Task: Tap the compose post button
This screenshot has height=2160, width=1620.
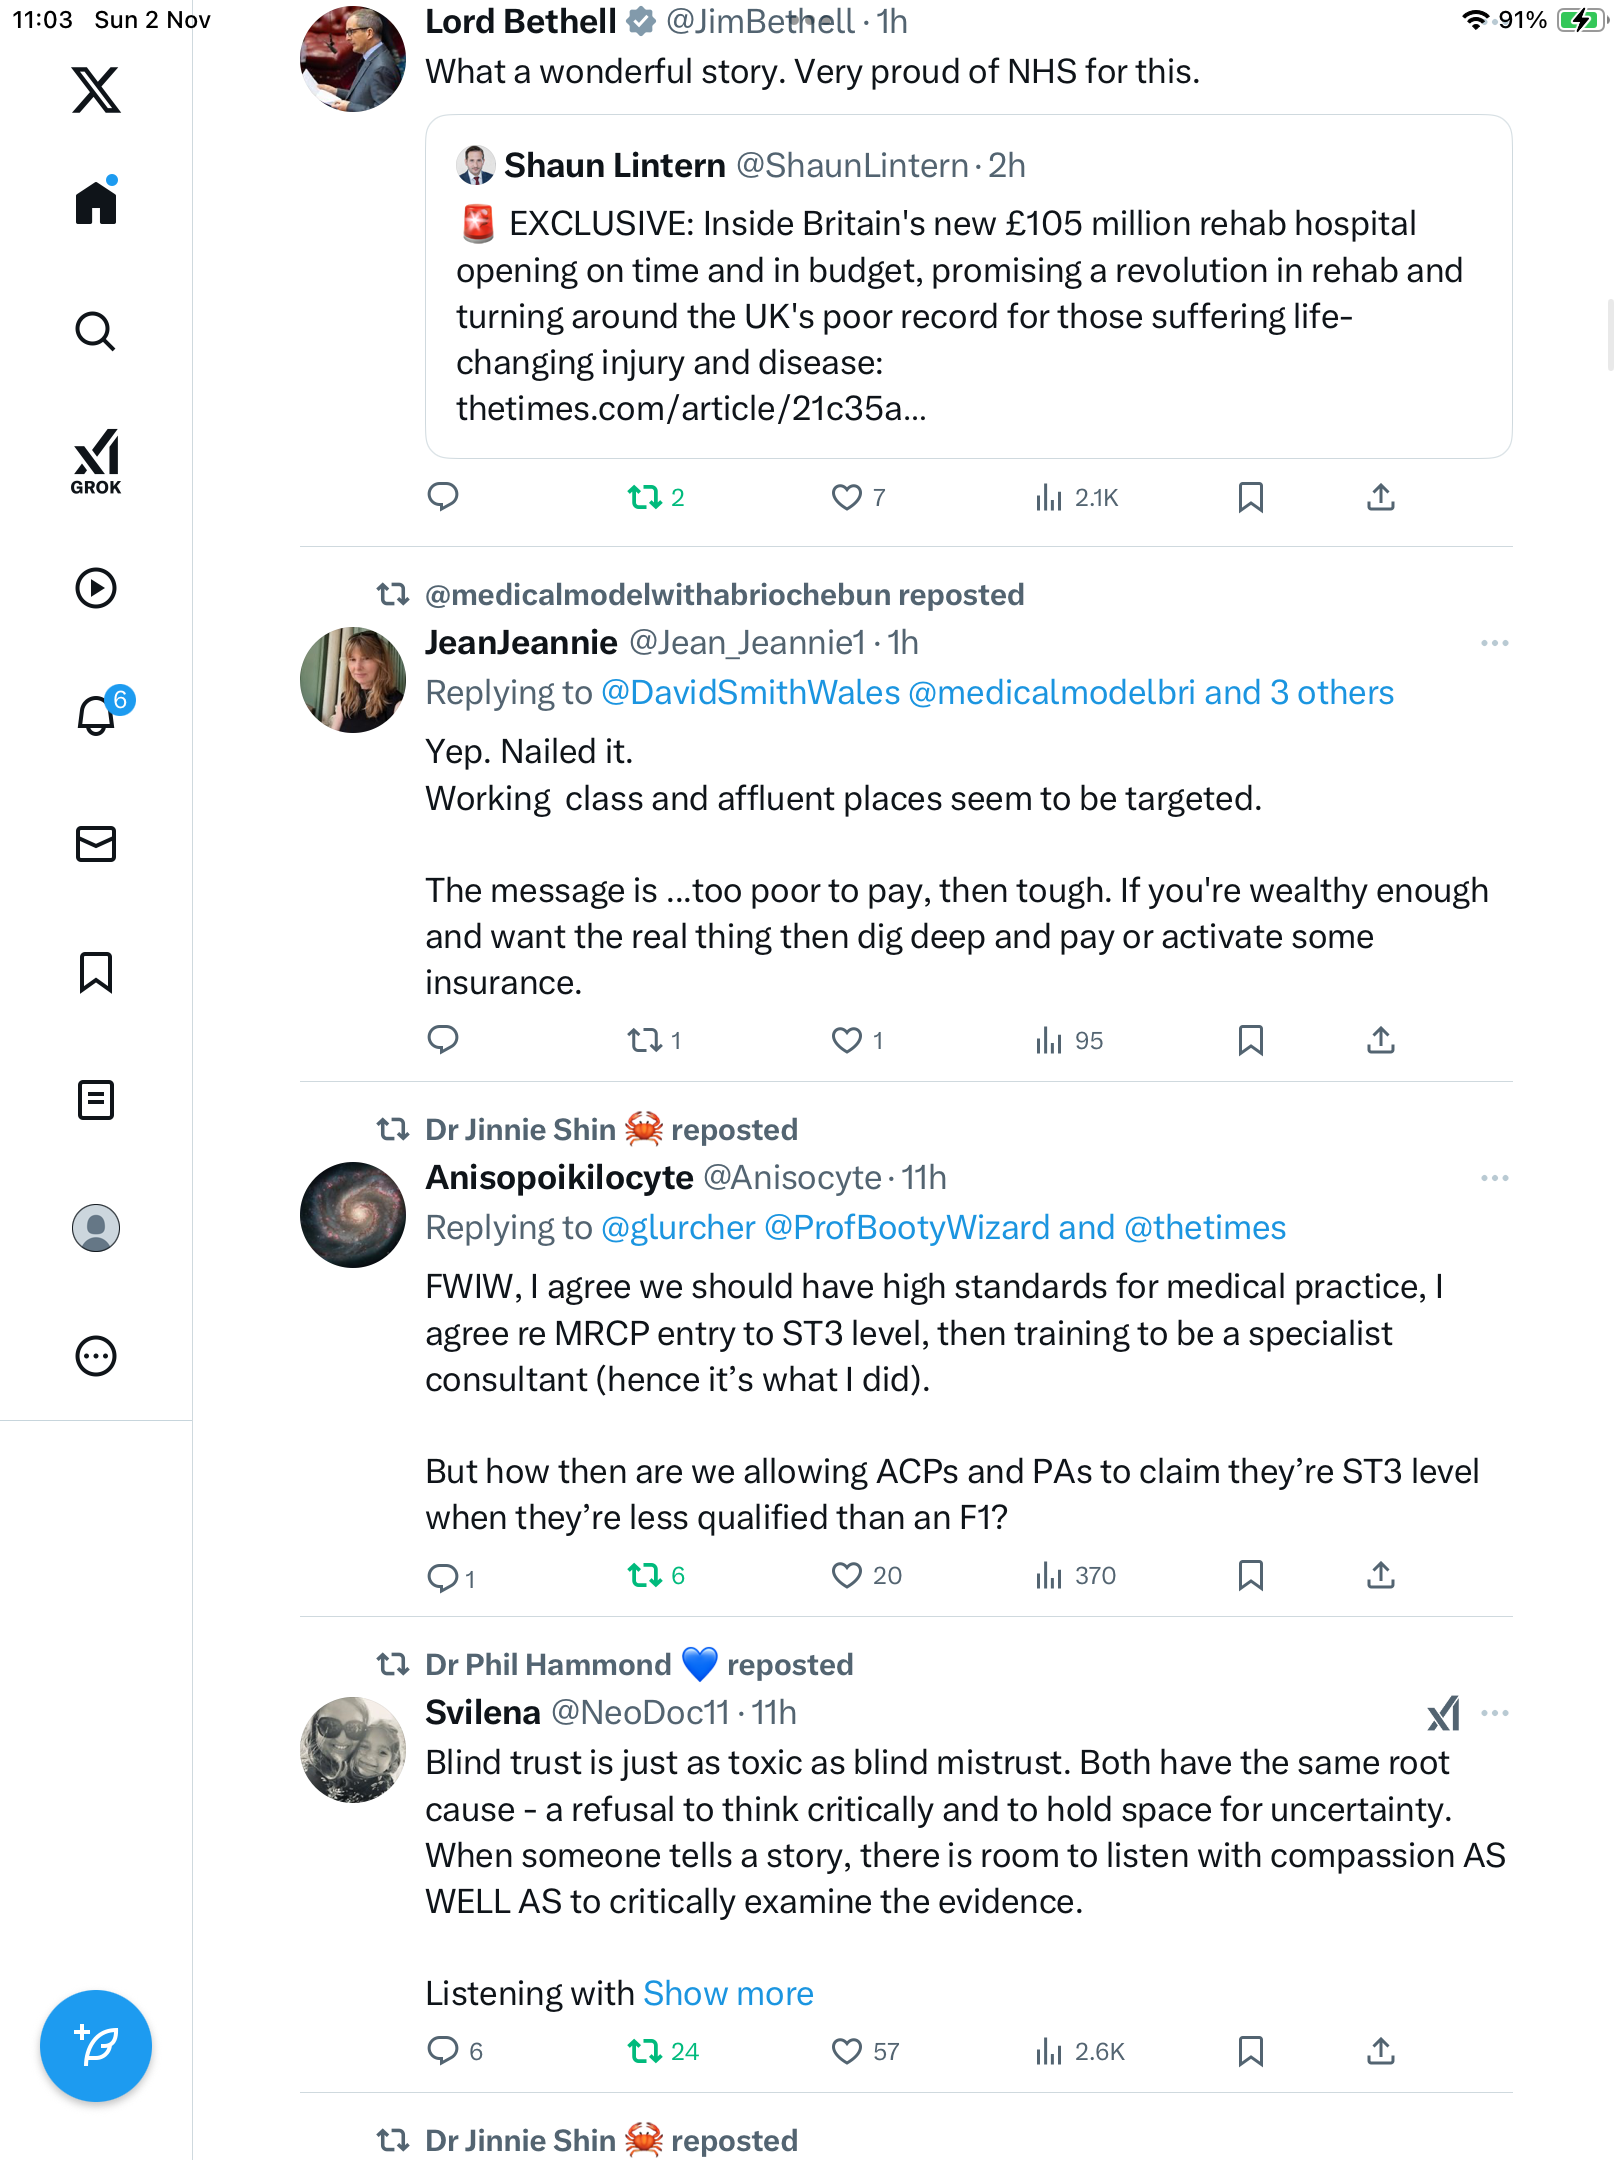Action: (96, 2046)
